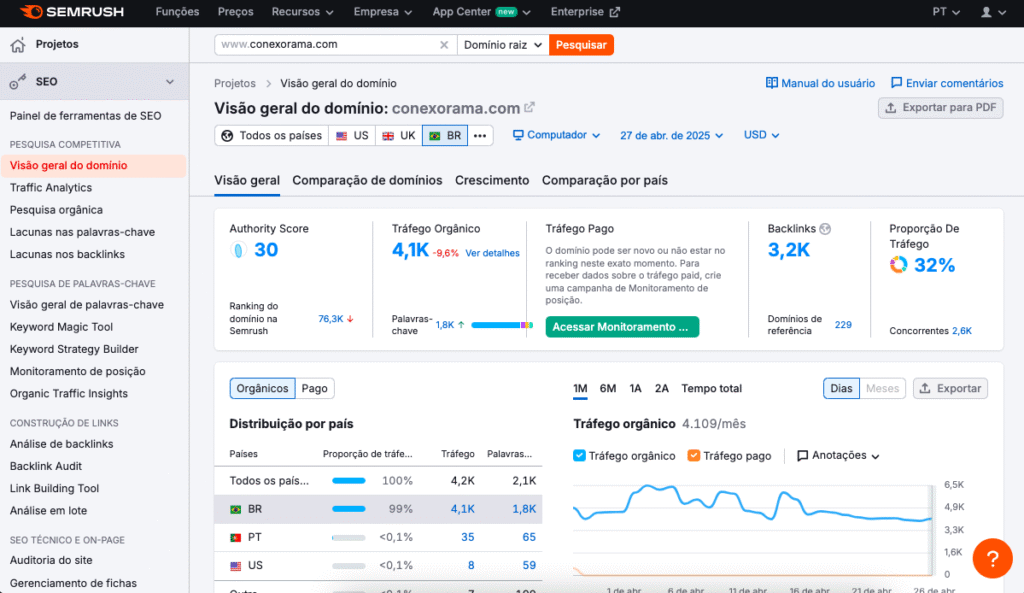This screenshot has height=593, width=1024.
Task: Open Keyword Magic Tool link
Action: pos(61,327)
